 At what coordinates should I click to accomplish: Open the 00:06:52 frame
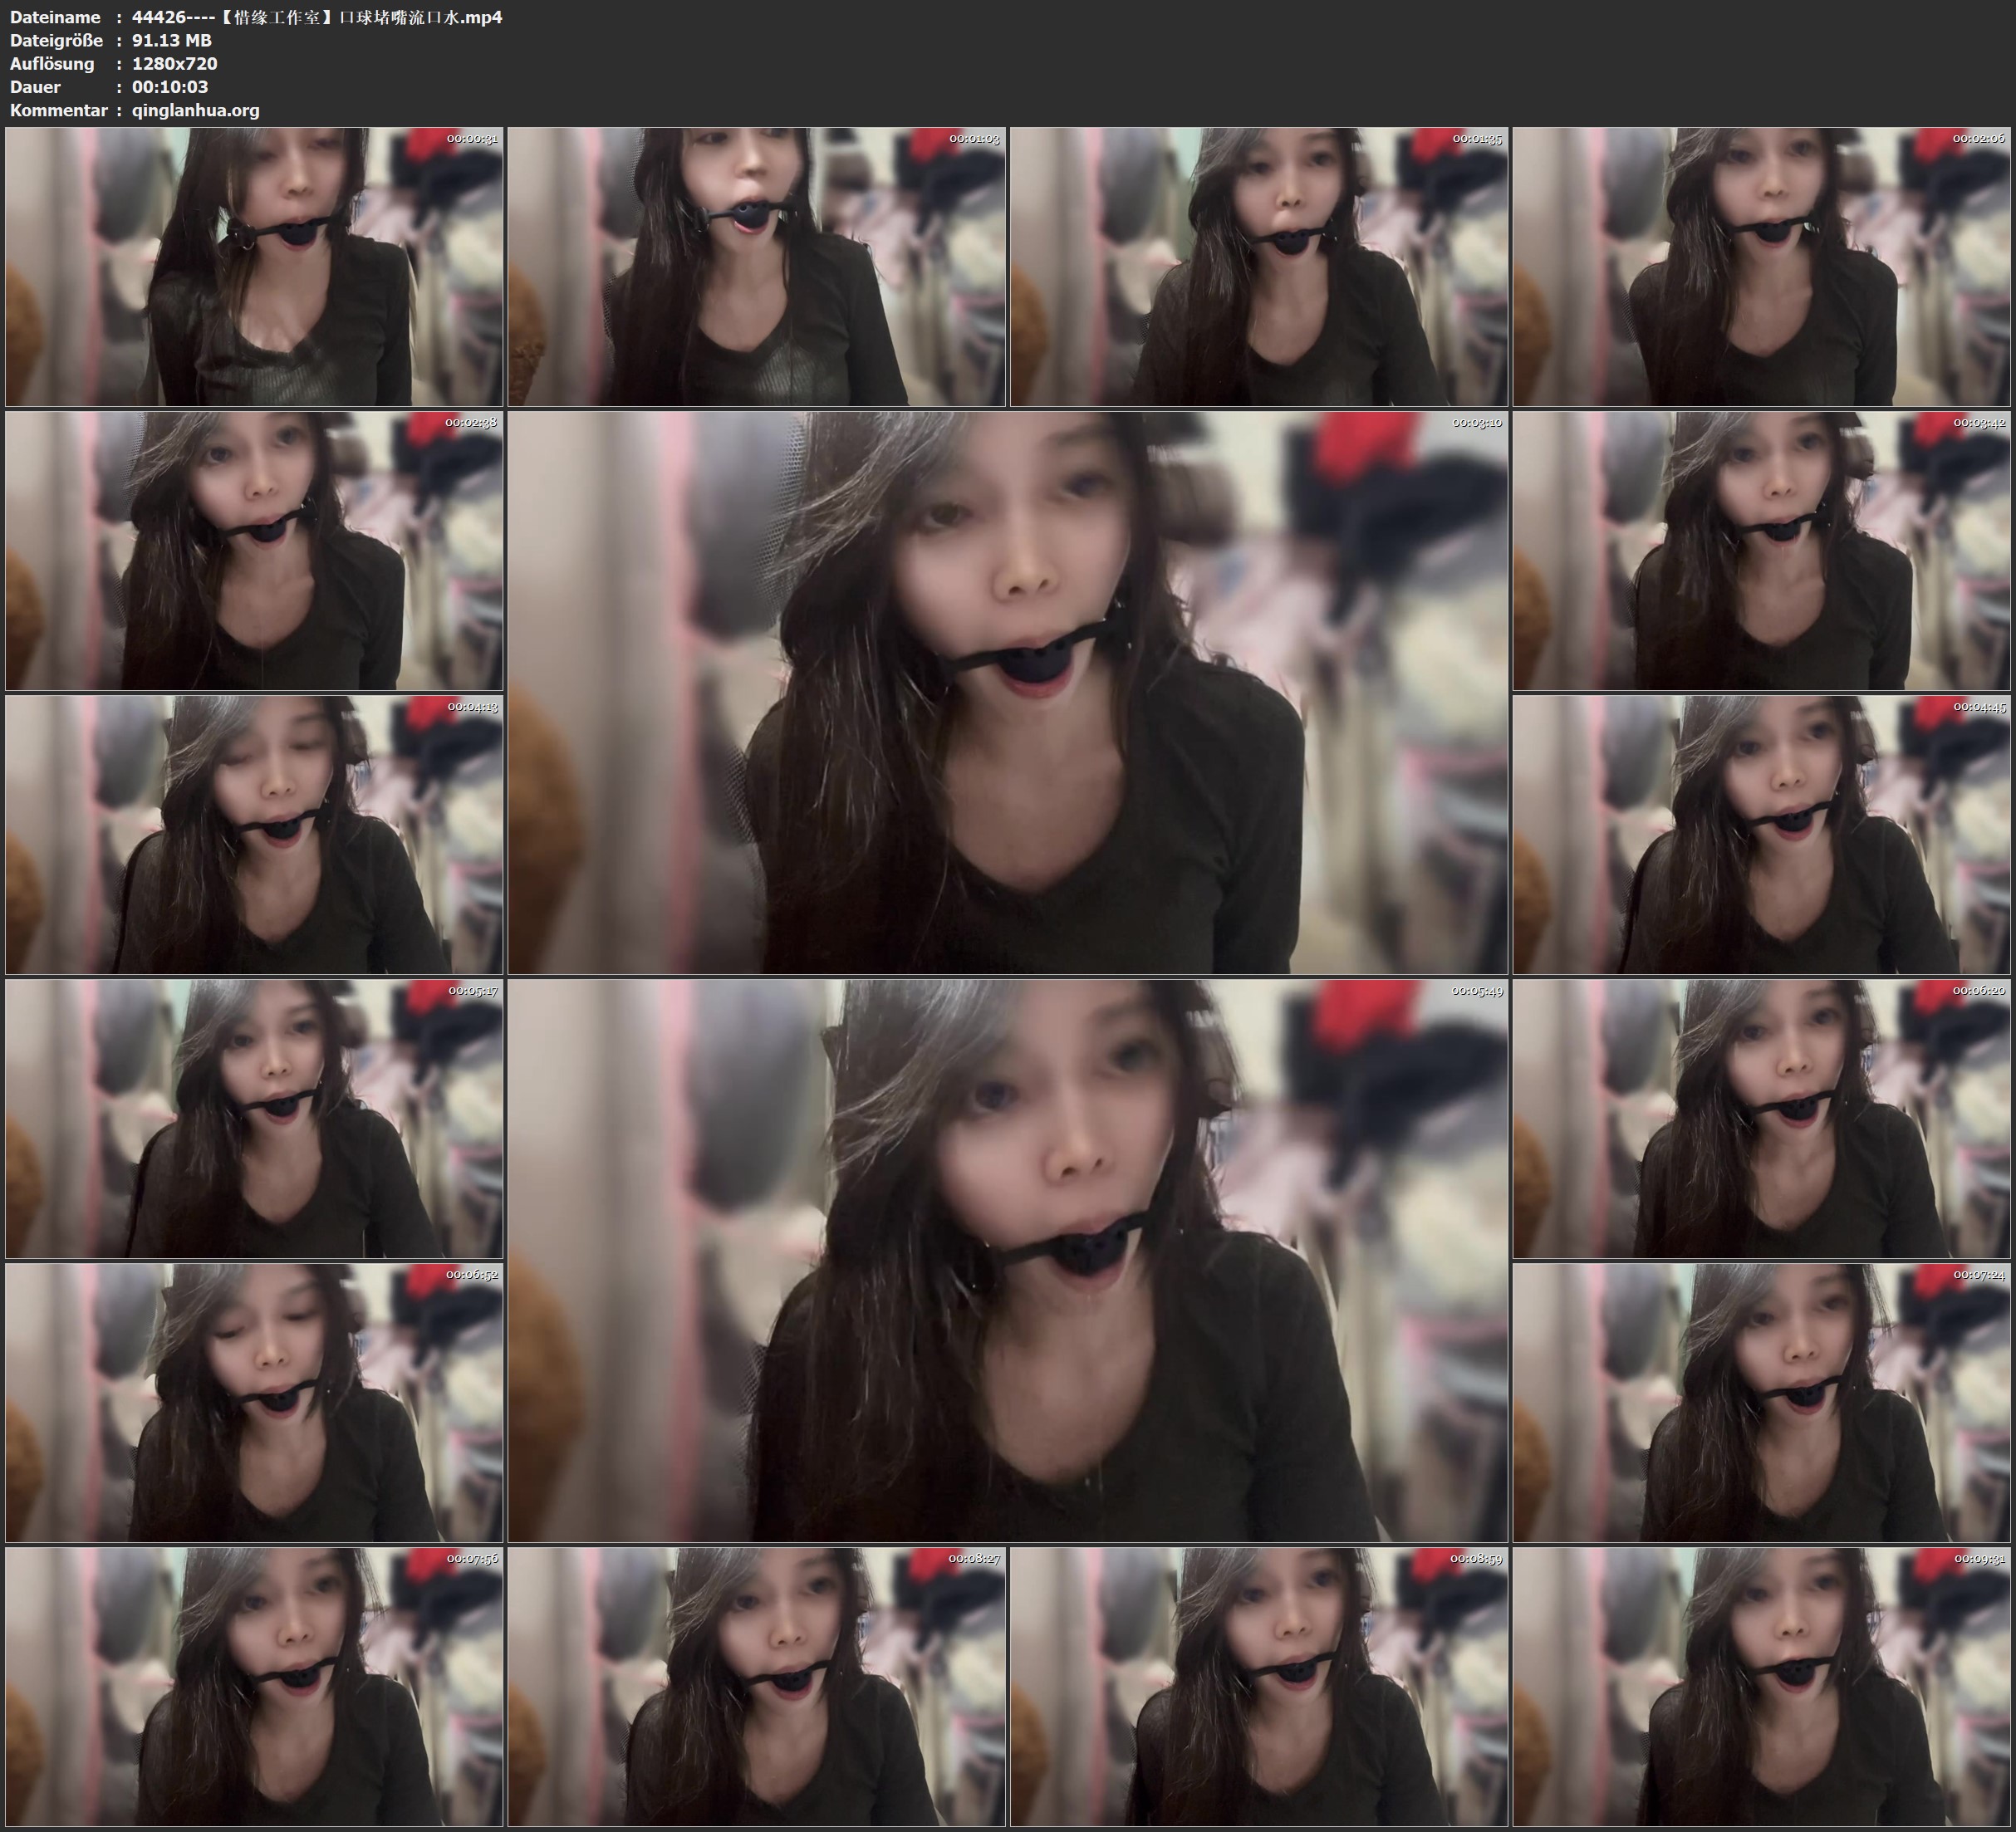point(254,1403)
